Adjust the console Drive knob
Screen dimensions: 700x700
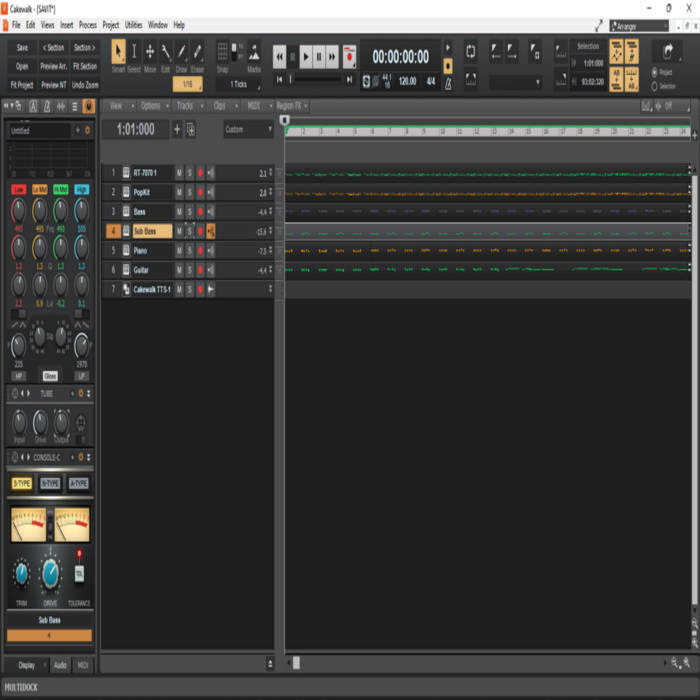click(x=50, y=573)
